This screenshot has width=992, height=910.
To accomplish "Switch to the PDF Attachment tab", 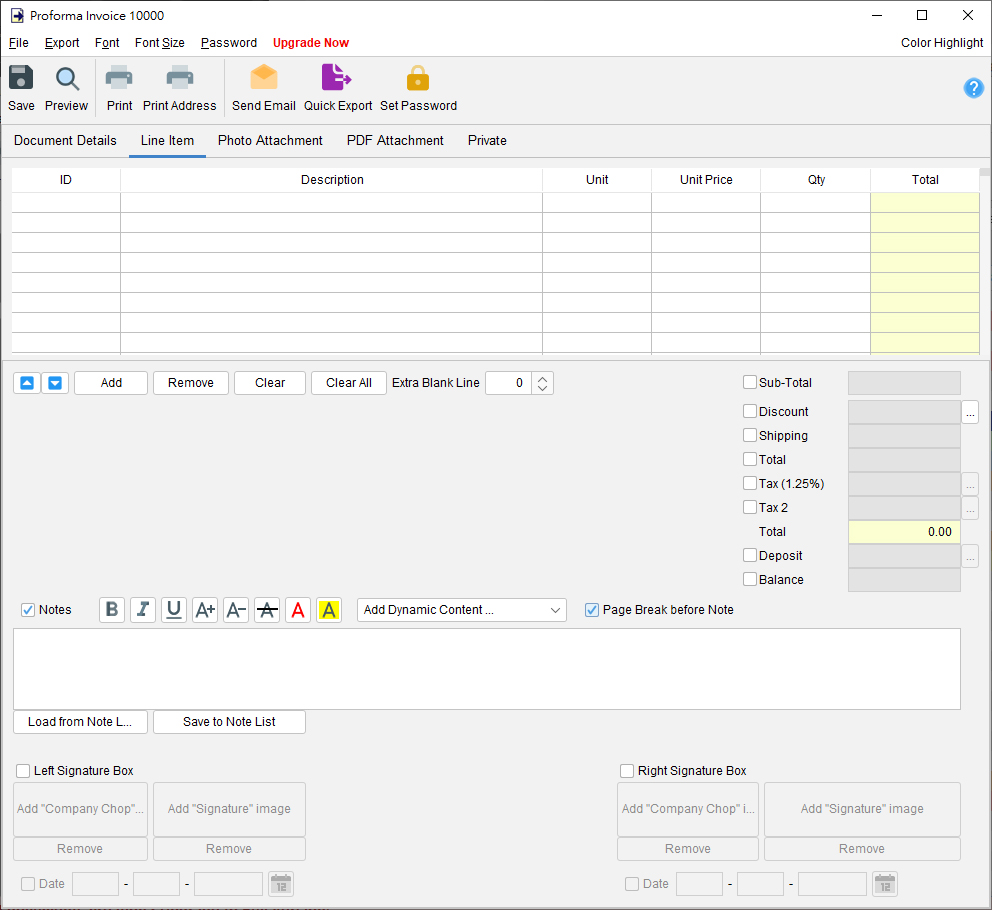I will [x=395, y=140].
